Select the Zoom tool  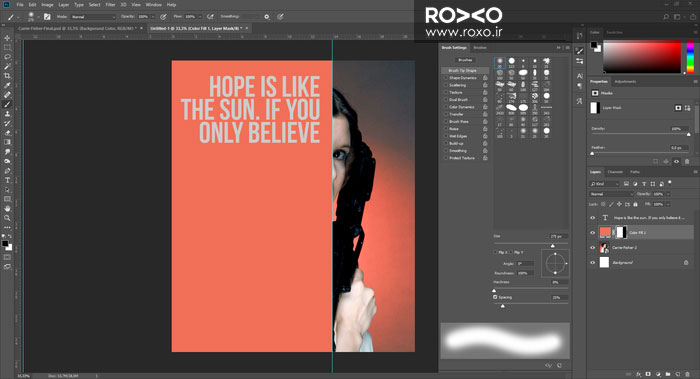point(7,218)
